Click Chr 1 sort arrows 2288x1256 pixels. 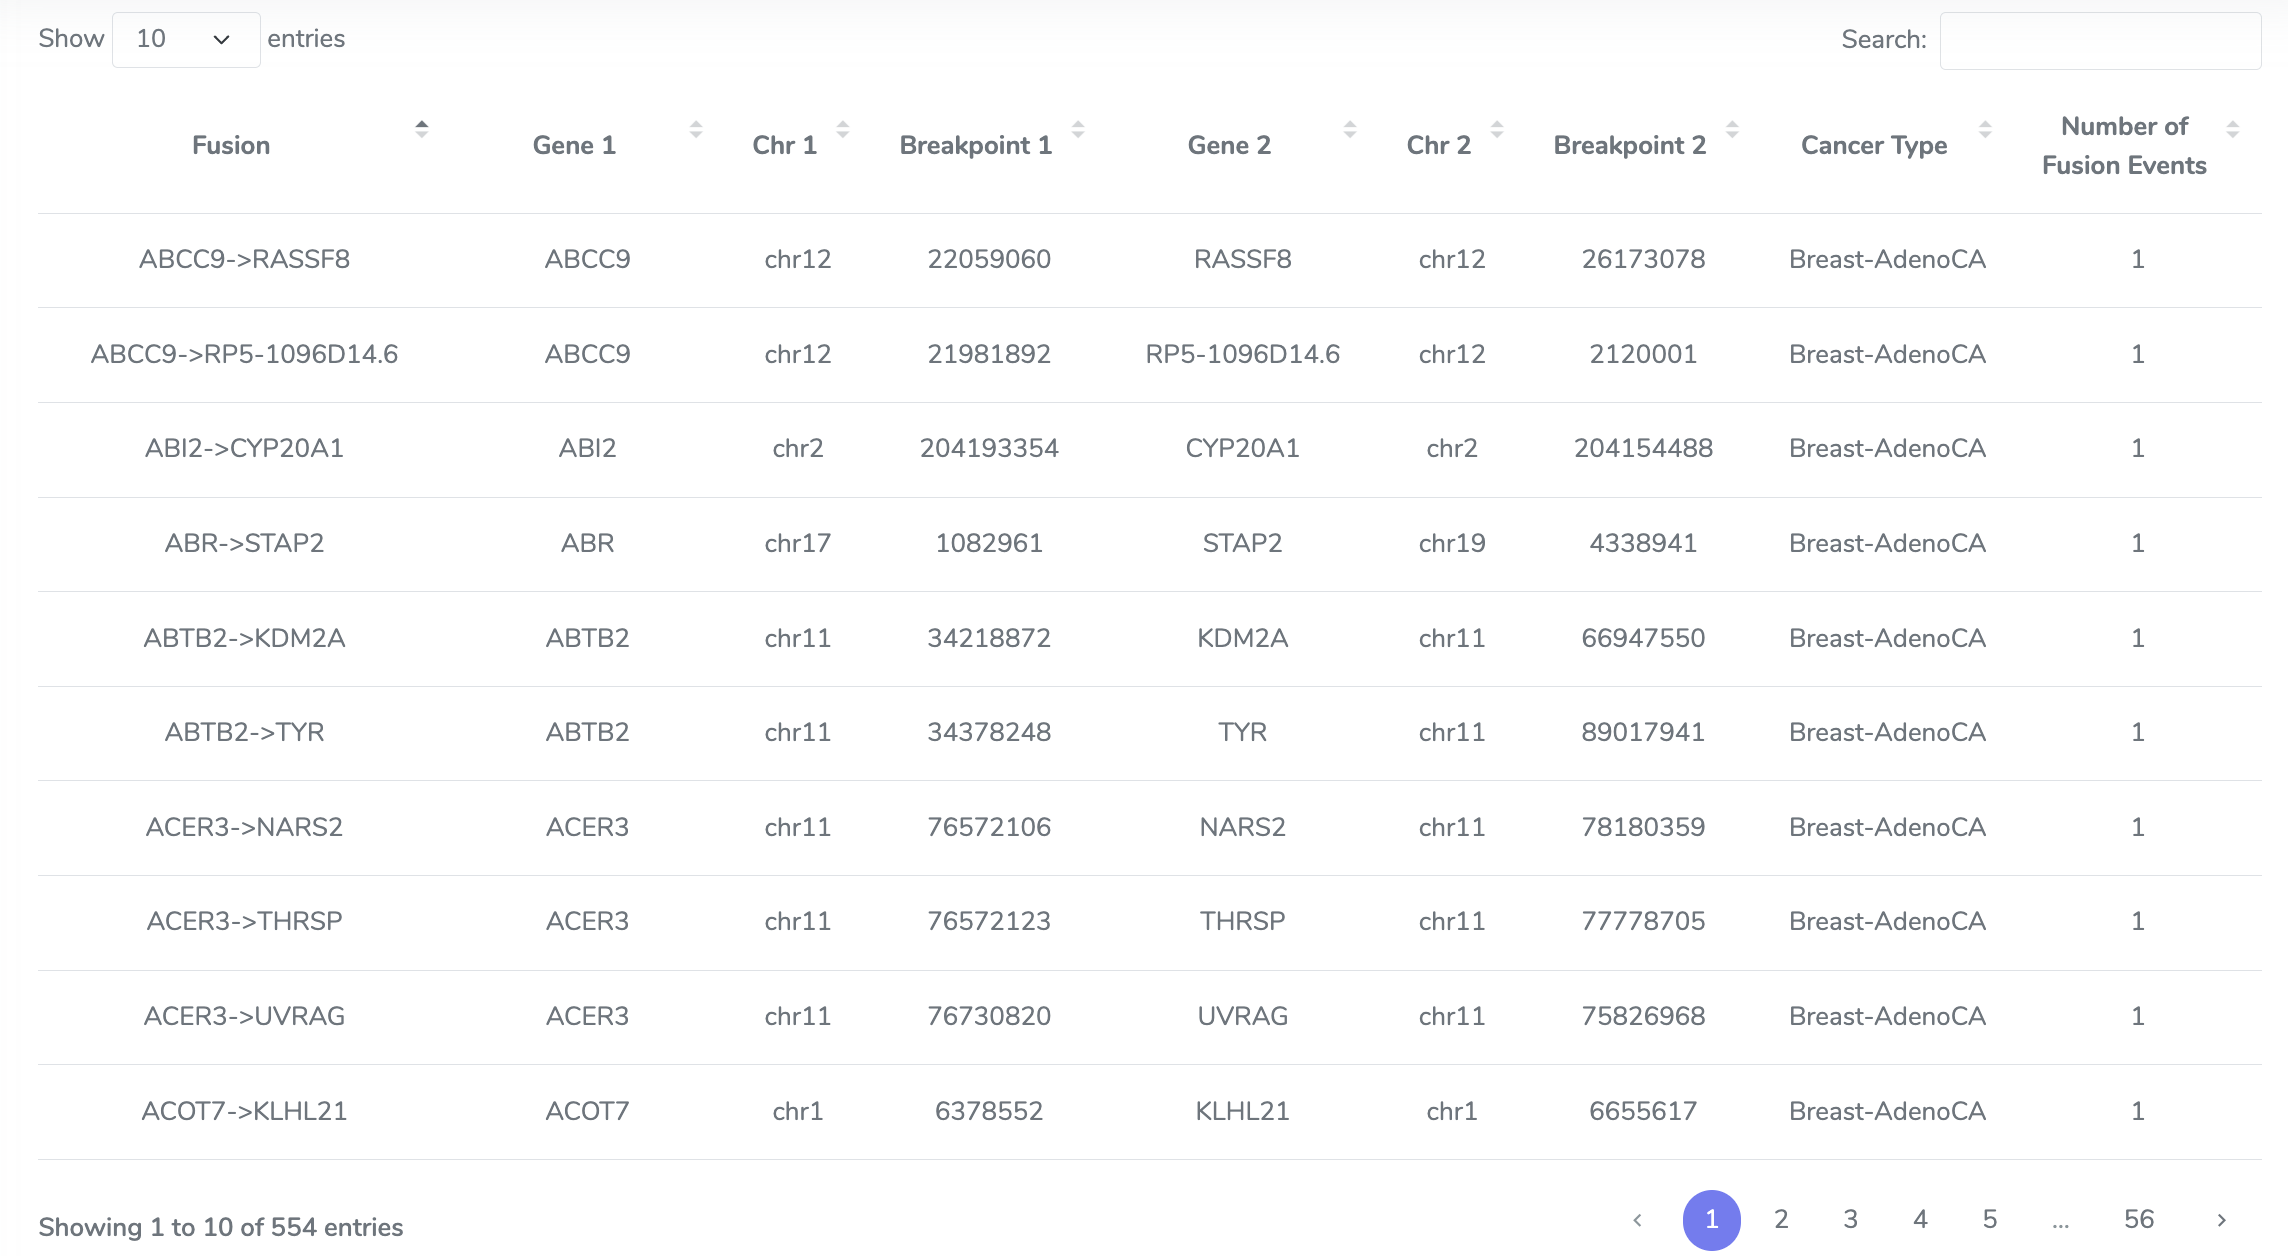[x=843, y=129]
